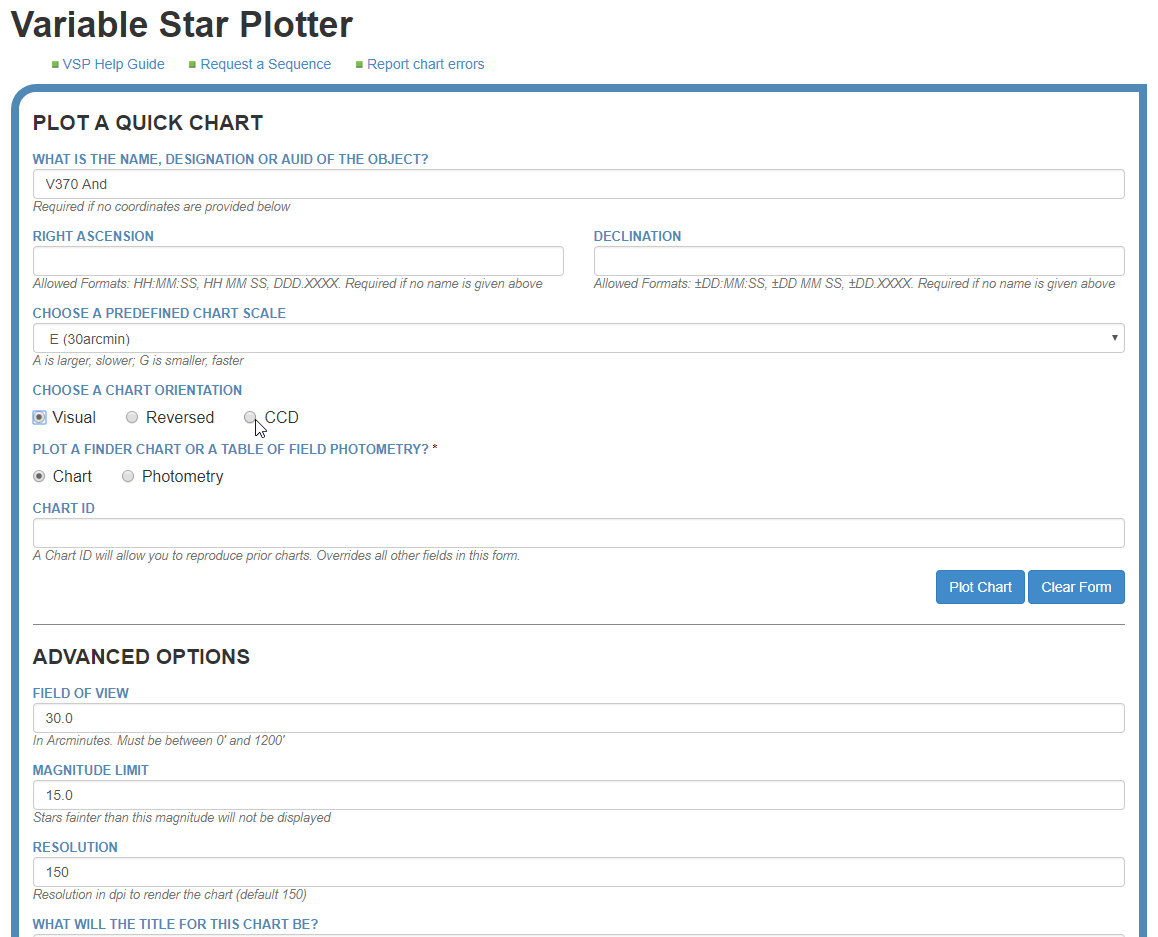Click the 'PLOT A QUICK CHART' heading
Image resolution: width=1158 pixels, height=937 pixels.
pyautogui.click(x=148, y=123)
